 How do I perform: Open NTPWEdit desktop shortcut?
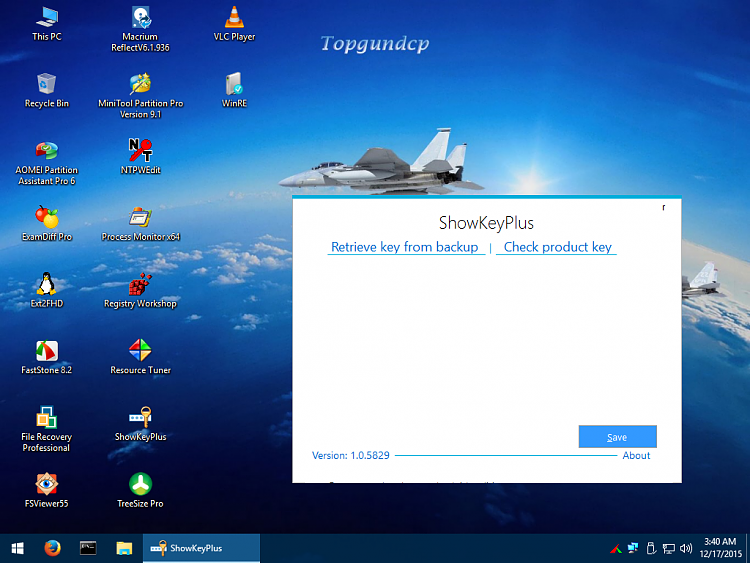[140, 157]
